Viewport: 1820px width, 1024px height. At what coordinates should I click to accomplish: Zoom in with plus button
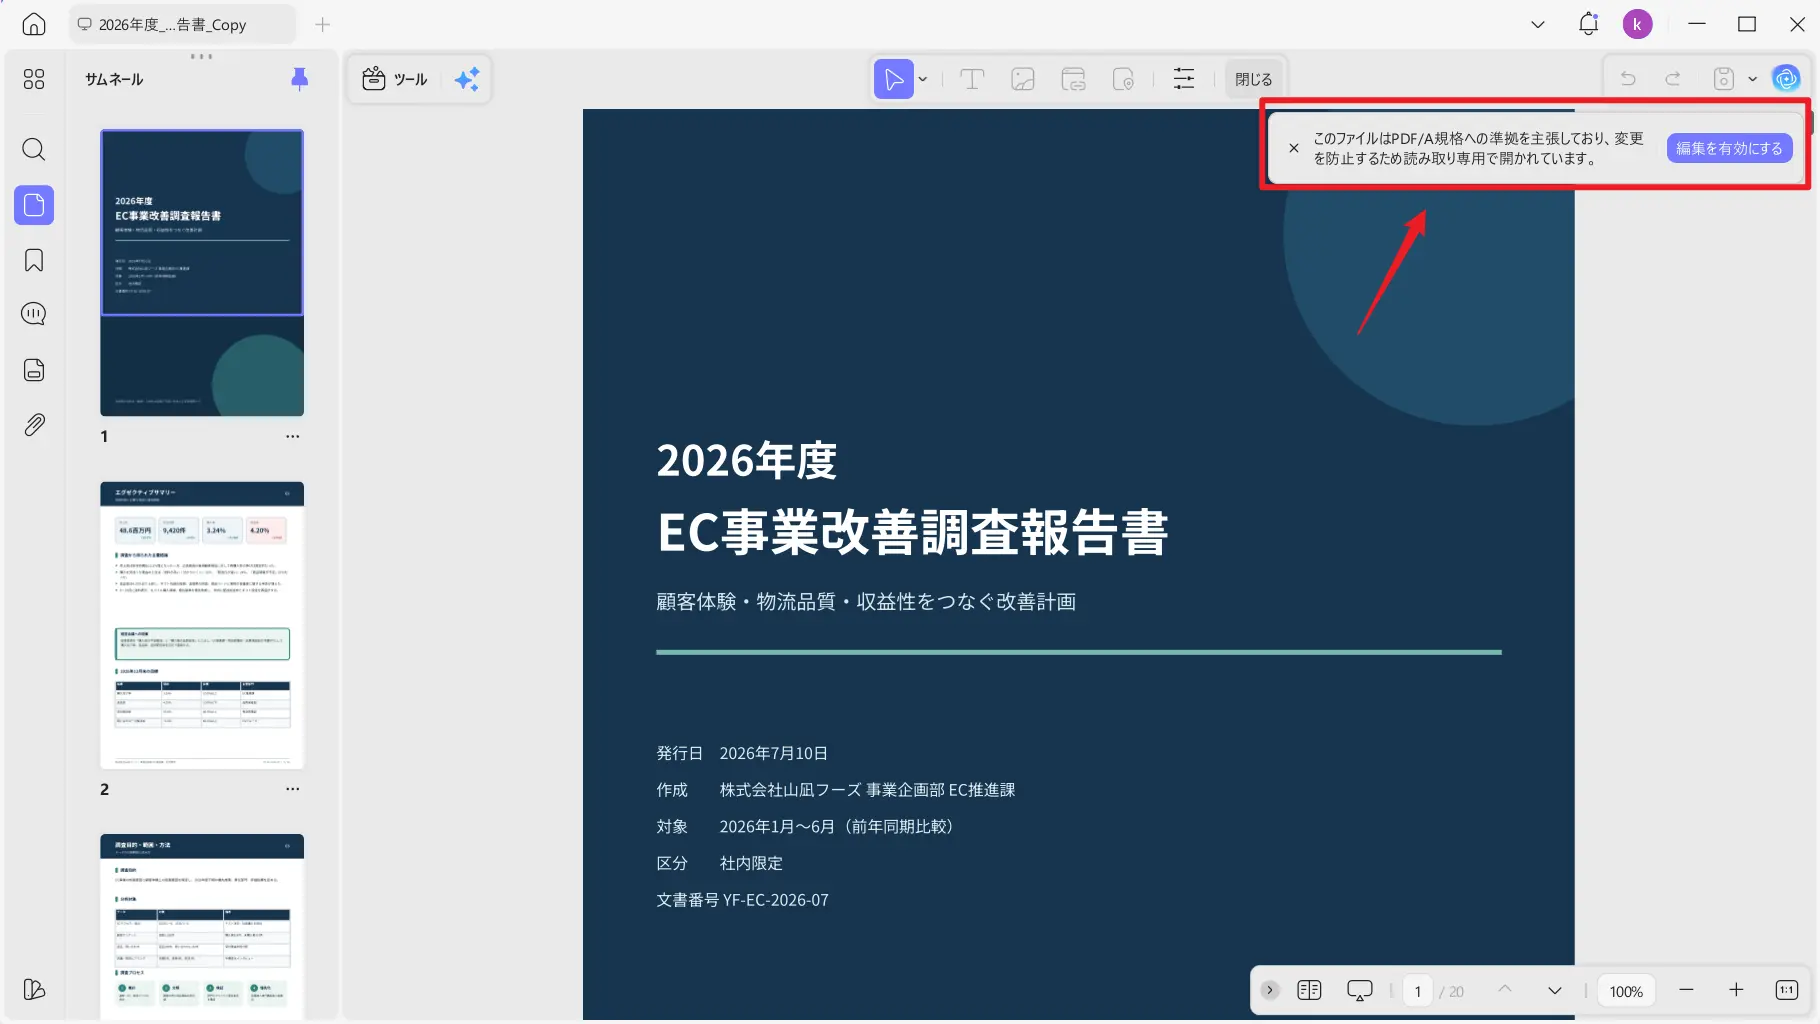[x=1736, y=990]
